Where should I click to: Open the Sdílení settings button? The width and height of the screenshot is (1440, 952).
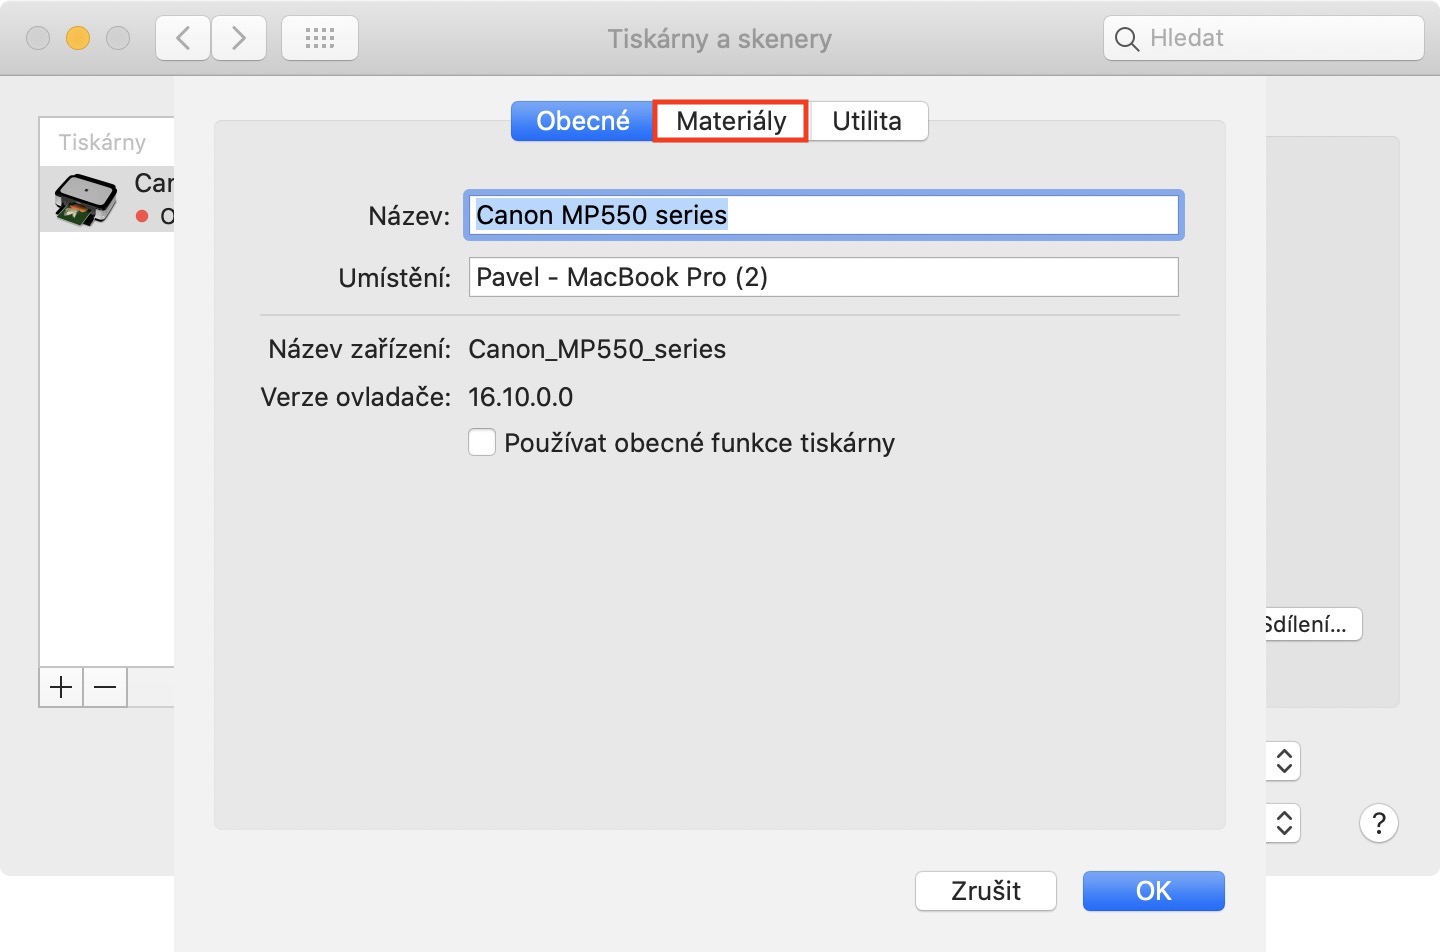1308,624
